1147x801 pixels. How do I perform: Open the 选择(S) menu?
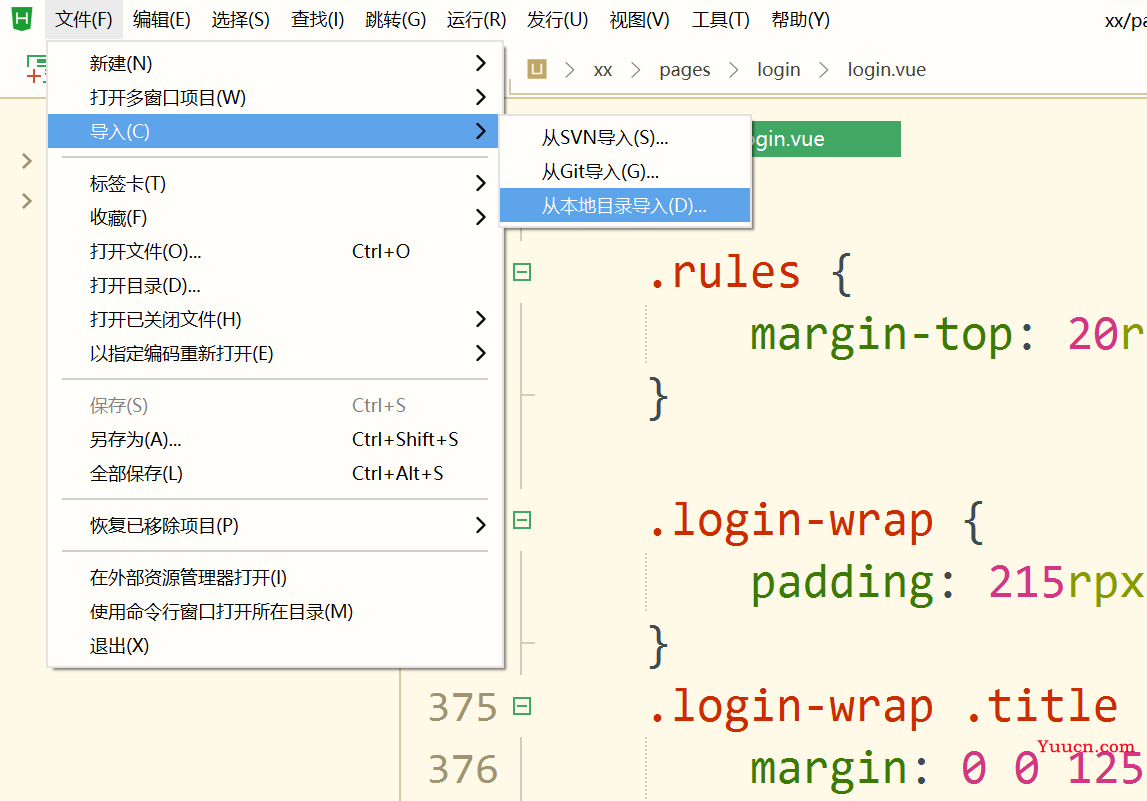(x=241, y=20)
